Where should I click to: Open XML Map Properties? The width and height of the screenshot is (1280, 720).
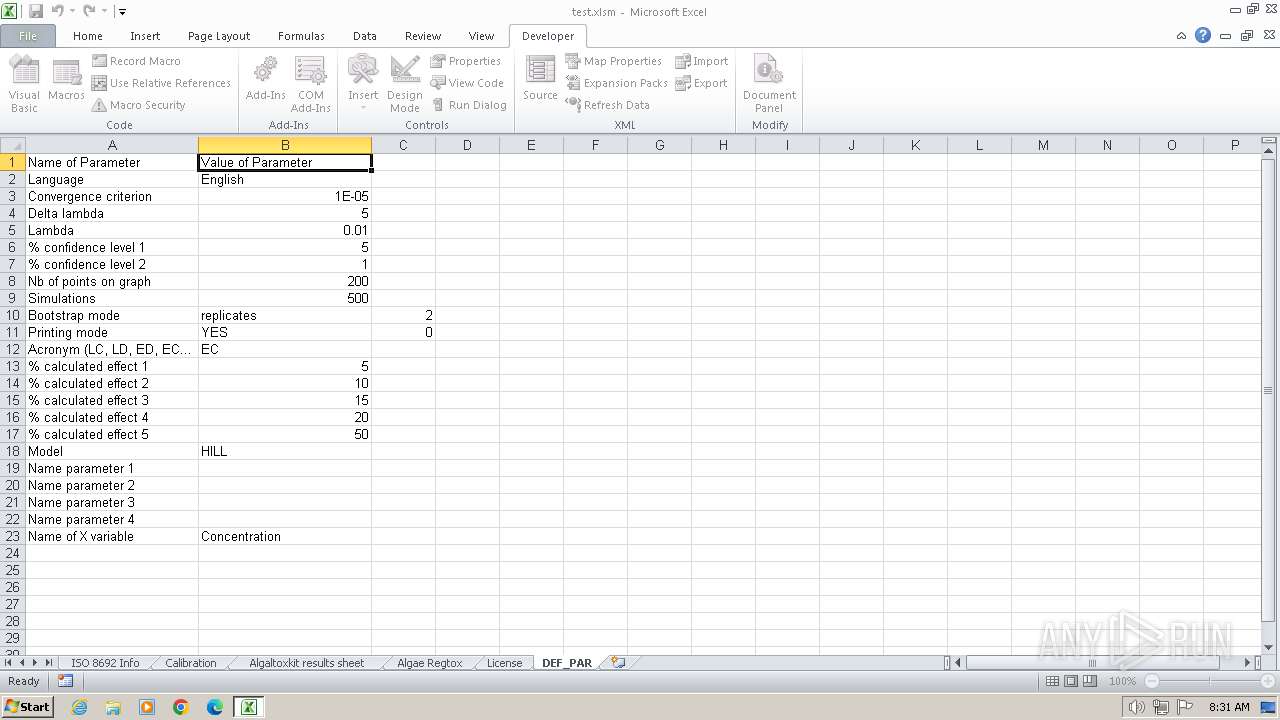pos(613,61)
